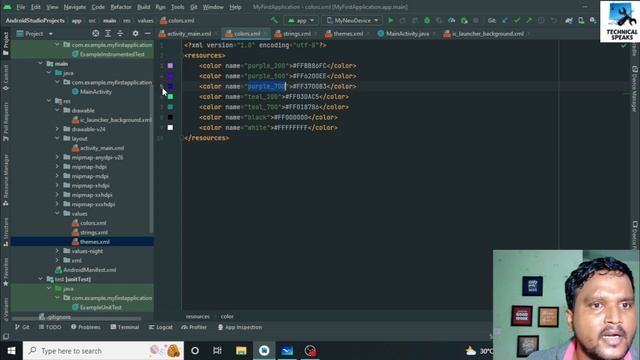Click the Windows search box
Viewport: 640px width, 360px height.
tap(103, 351)
